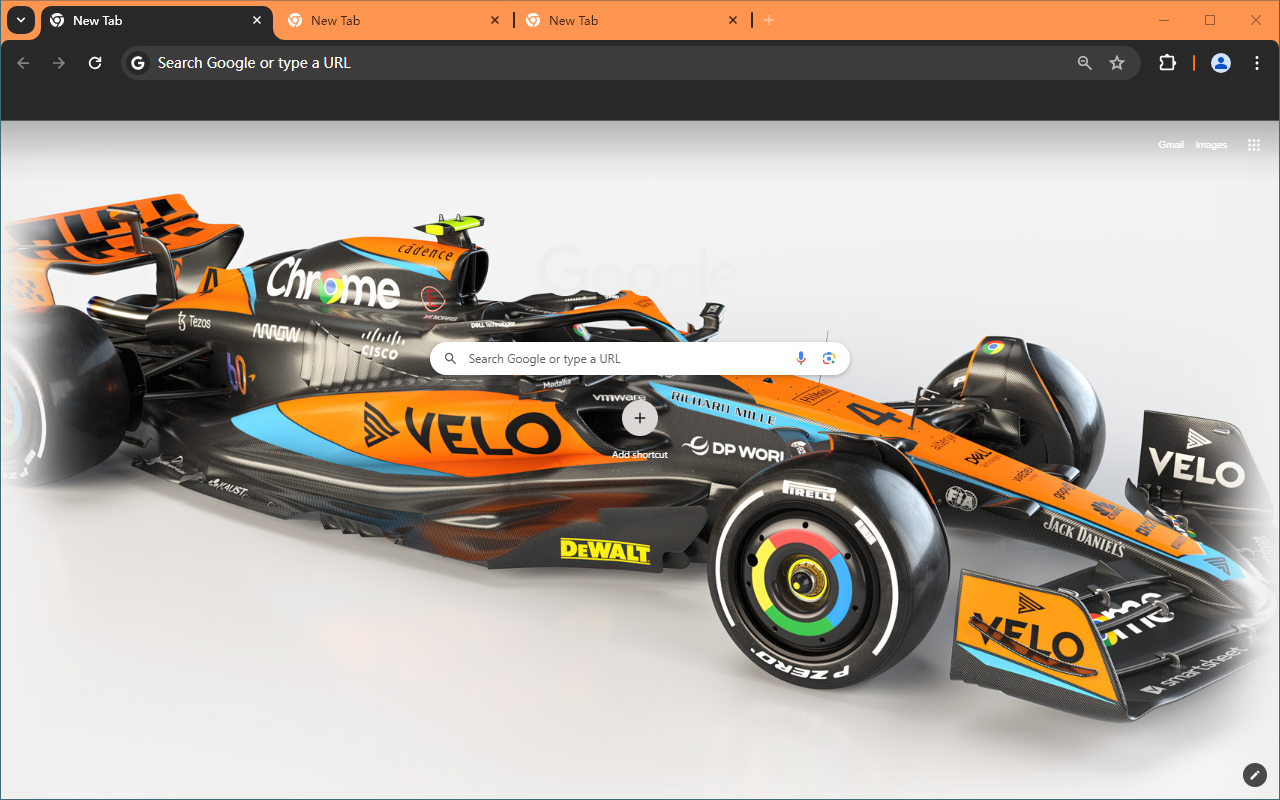Close the first New Tab

click(x=257, y=20)
